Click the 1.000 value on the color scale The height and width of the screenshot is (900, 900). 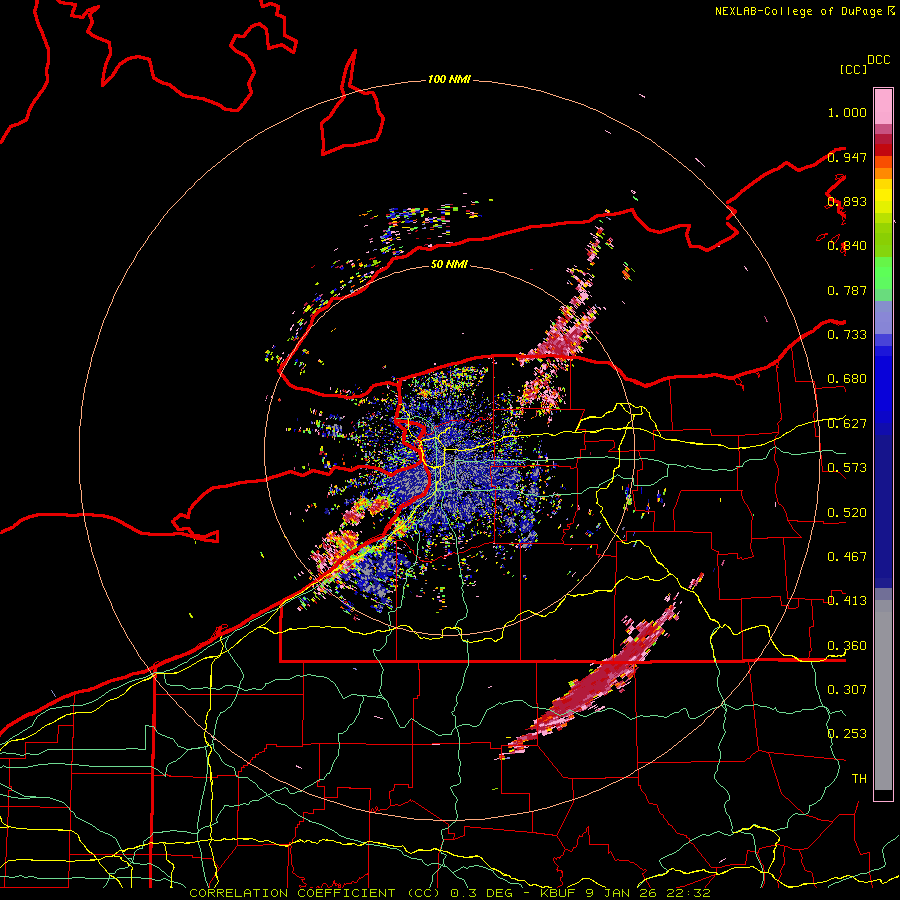point(847,112)
